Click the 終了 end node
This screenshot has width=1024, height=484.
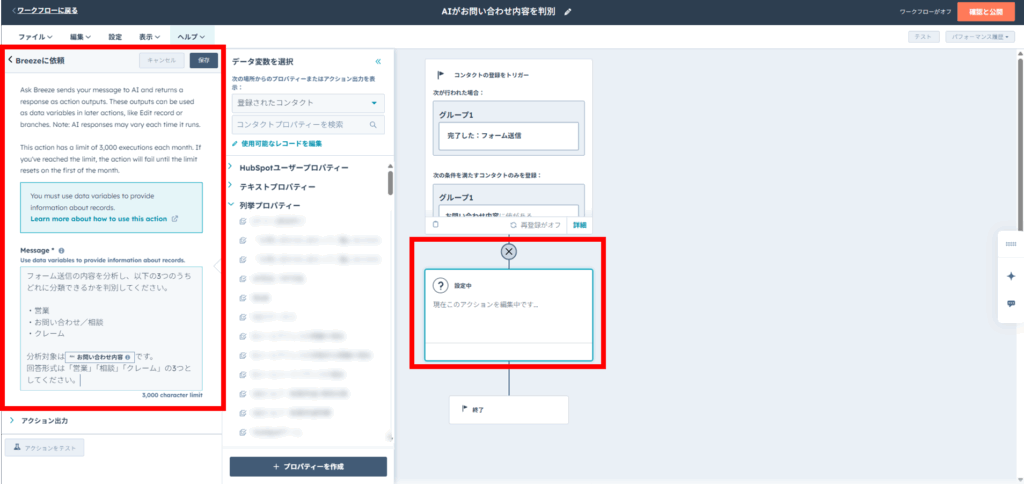click(x=509, y=410)
